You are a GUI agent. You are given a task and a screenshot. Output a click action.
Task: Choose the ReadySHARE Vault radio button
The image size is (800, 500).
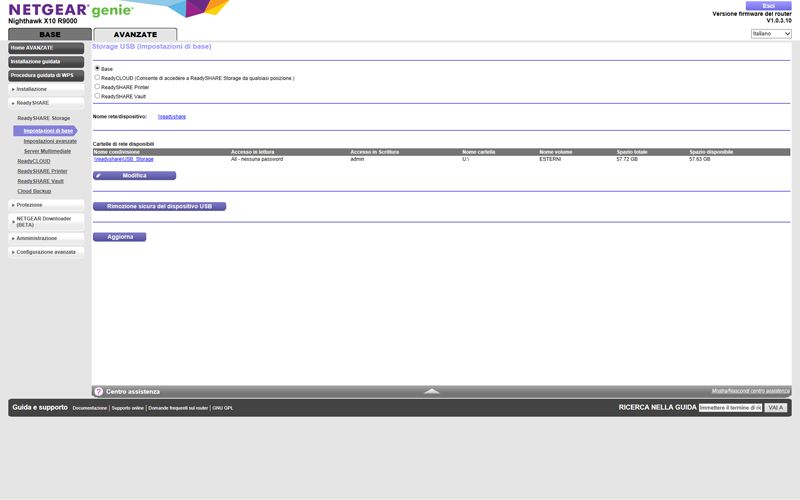click(97, 96)
